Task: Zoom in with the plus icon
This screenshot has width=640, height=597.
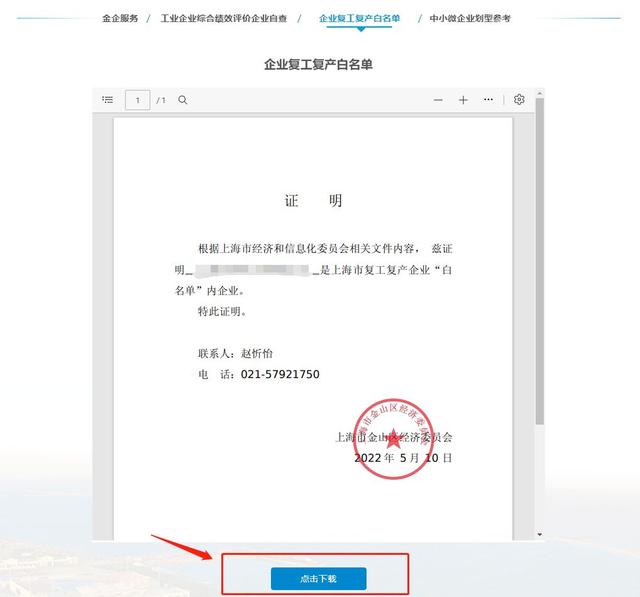Action: (x=463, y=100)
